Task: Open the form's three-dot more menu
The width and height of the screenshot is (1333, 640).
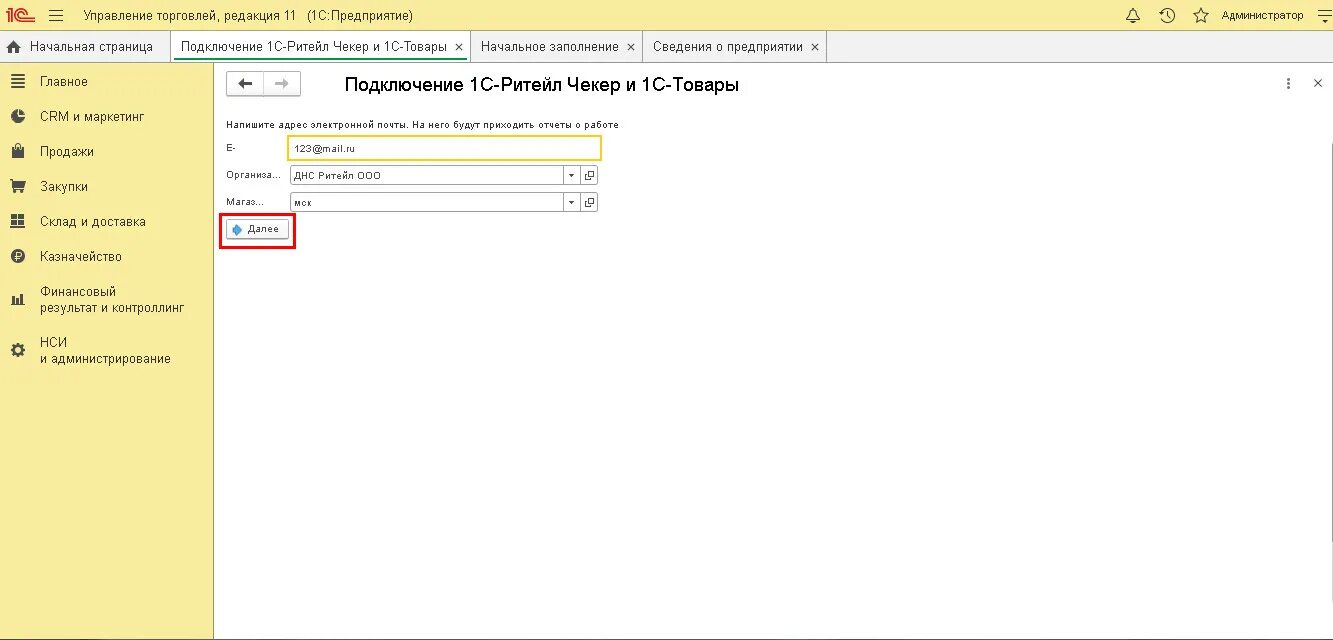Action: click(x=1288, y=84)
